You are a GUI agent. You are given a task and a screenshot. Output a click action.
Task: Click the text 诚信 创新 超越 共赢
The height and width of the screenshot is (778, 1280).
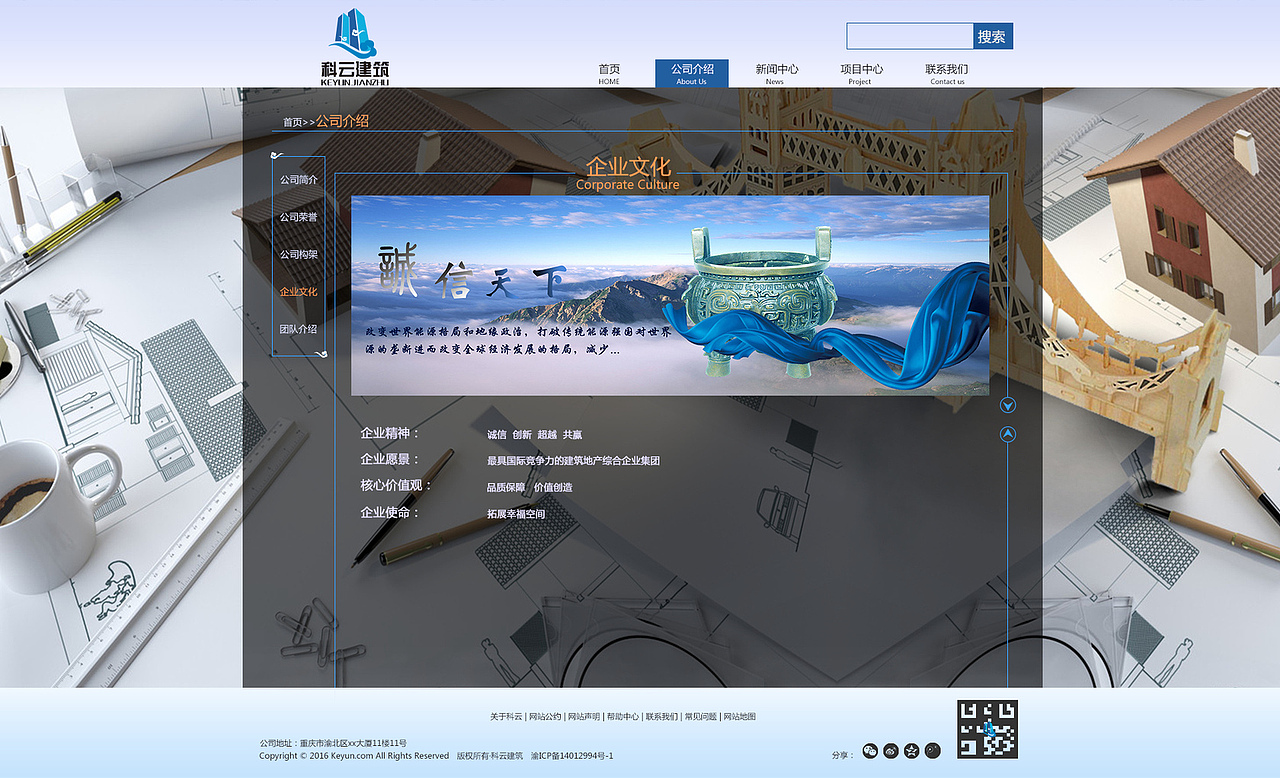534,435
